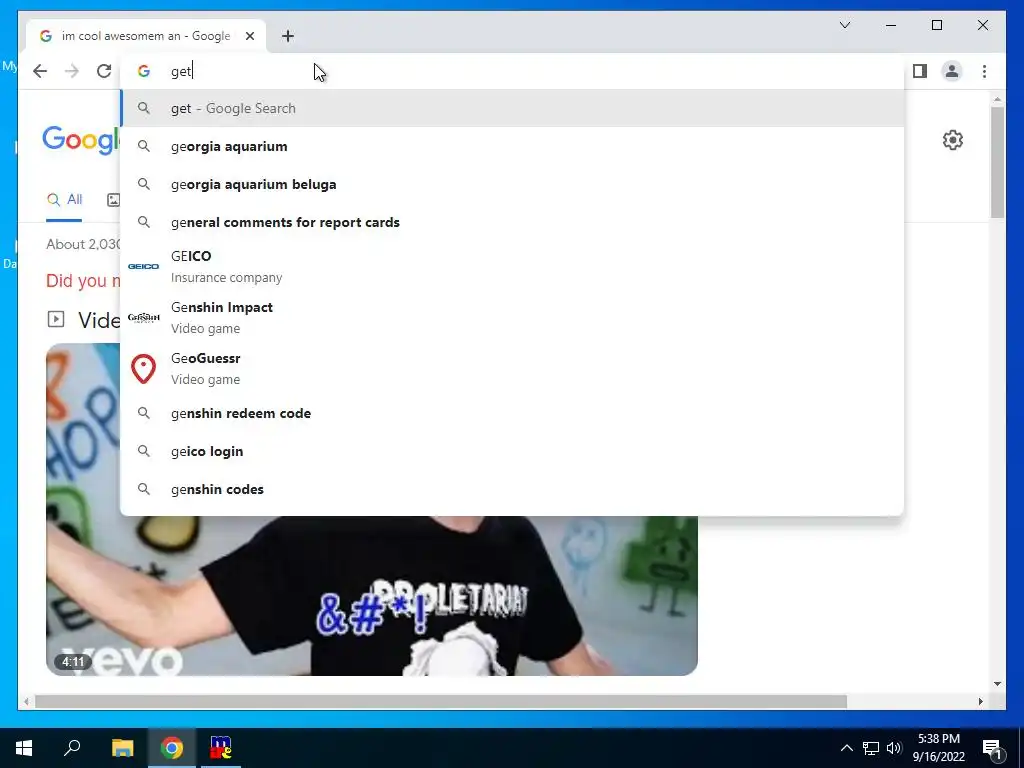Click the page scroll down arrow

(997, 684)
